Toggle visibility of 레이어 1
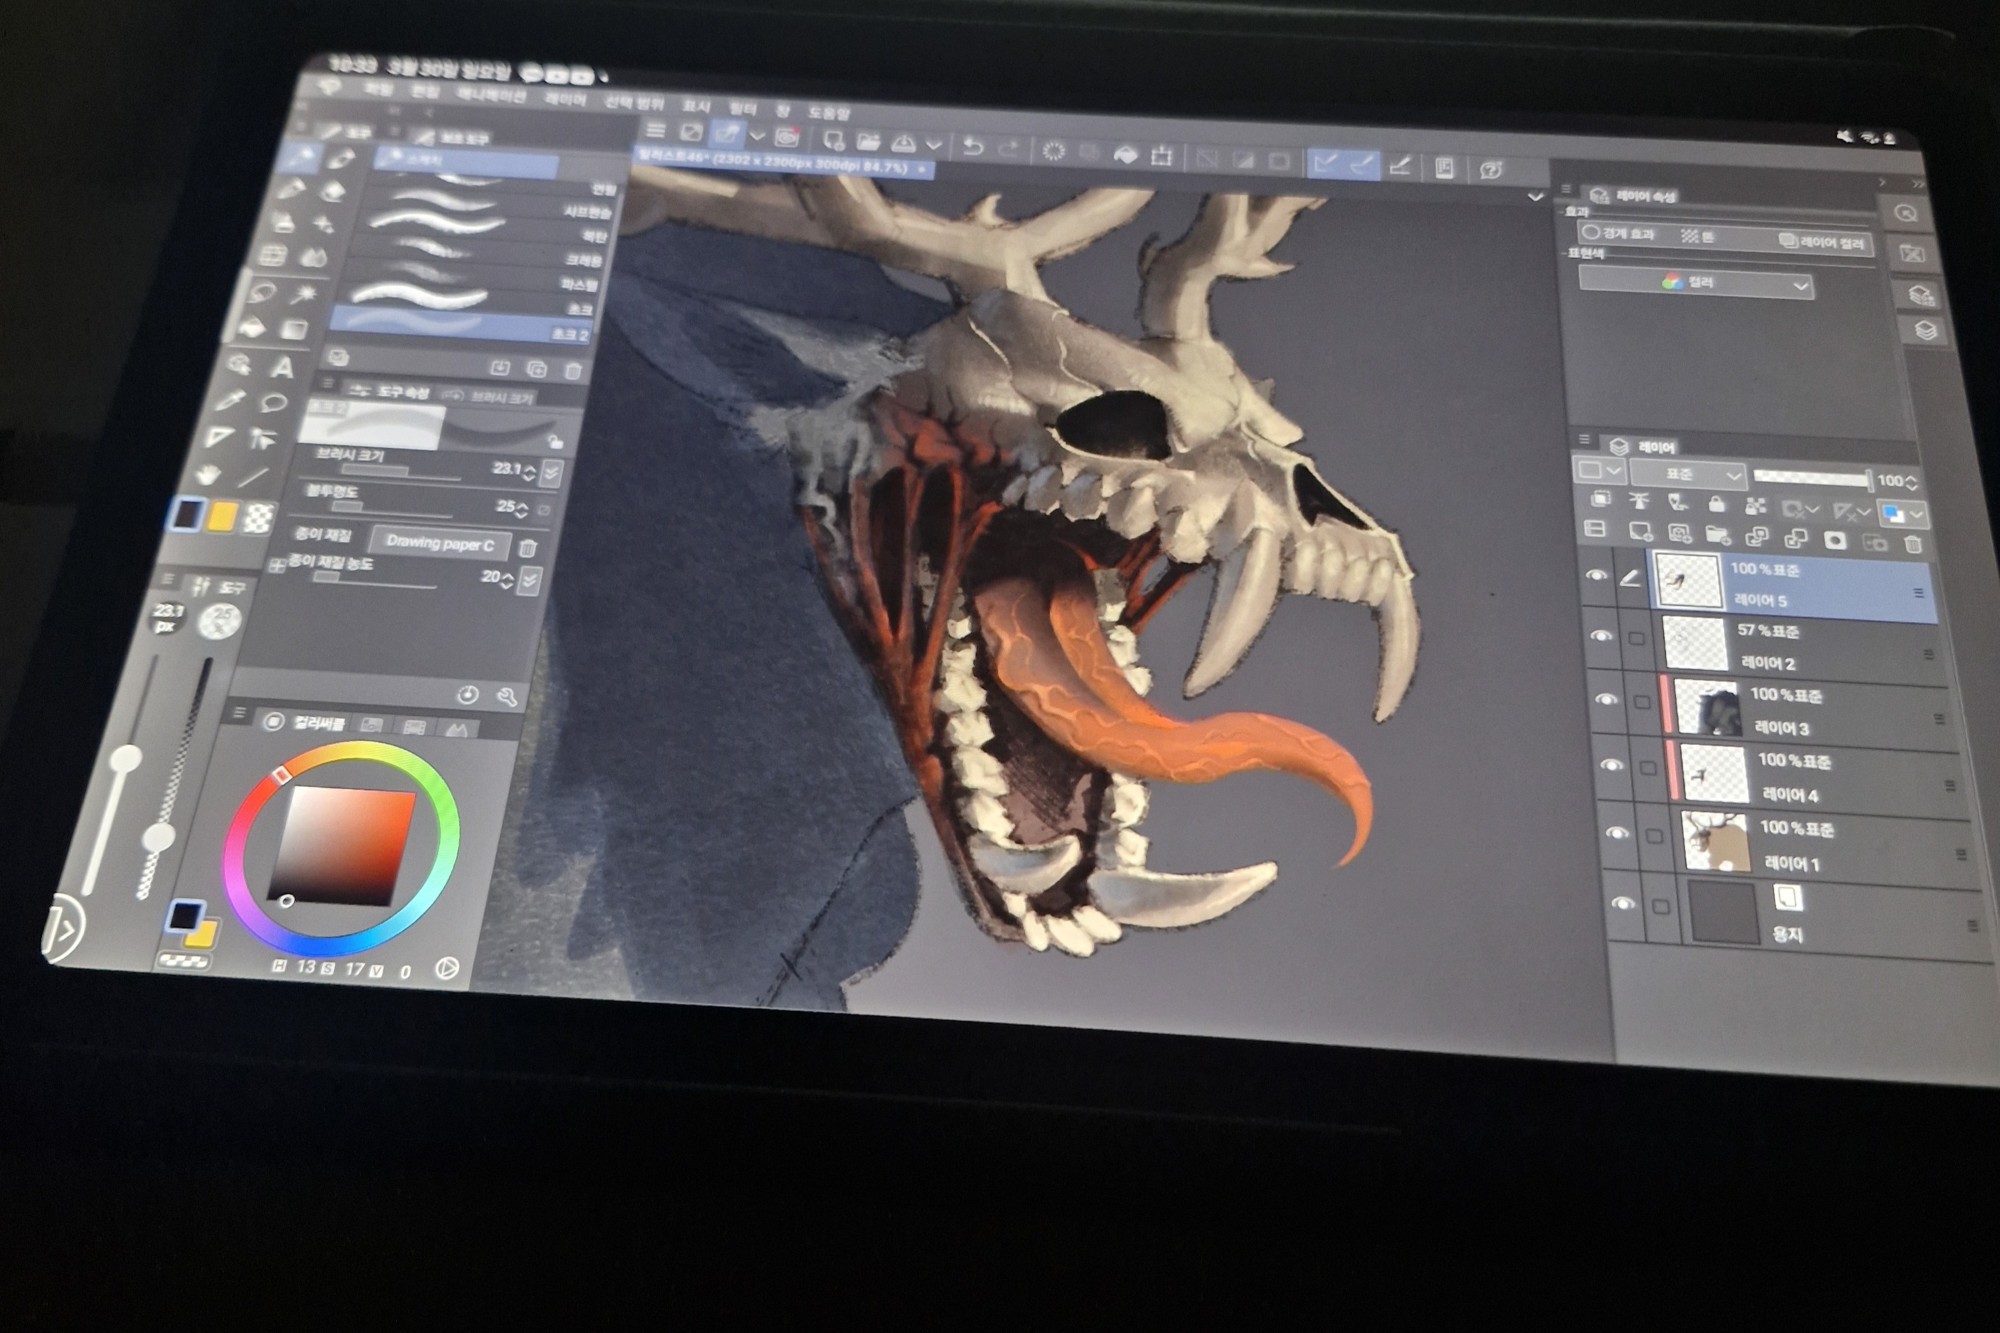The height and width of the screenshot is (1333, 2000). click(1617, 832)
